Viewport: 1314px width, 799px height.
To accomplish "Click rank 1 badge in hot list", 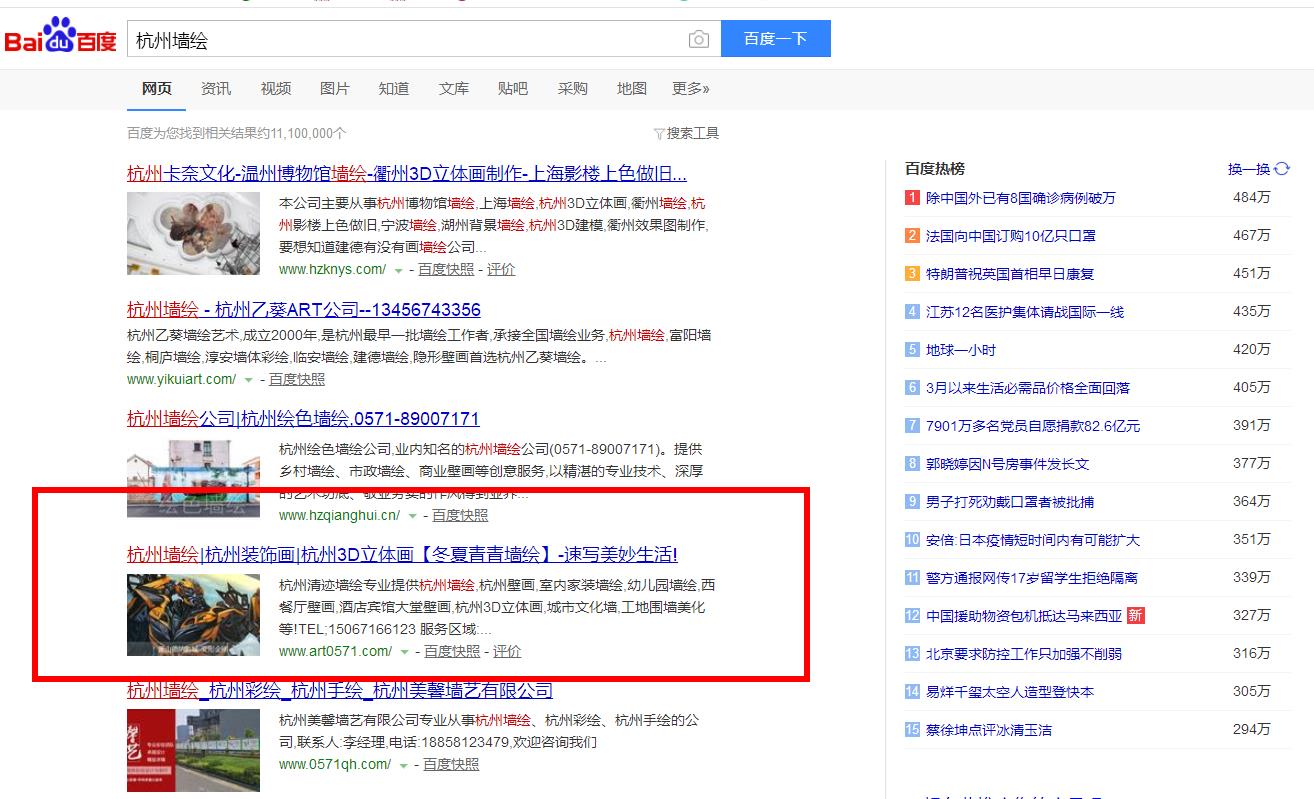I will coord(912,198).
